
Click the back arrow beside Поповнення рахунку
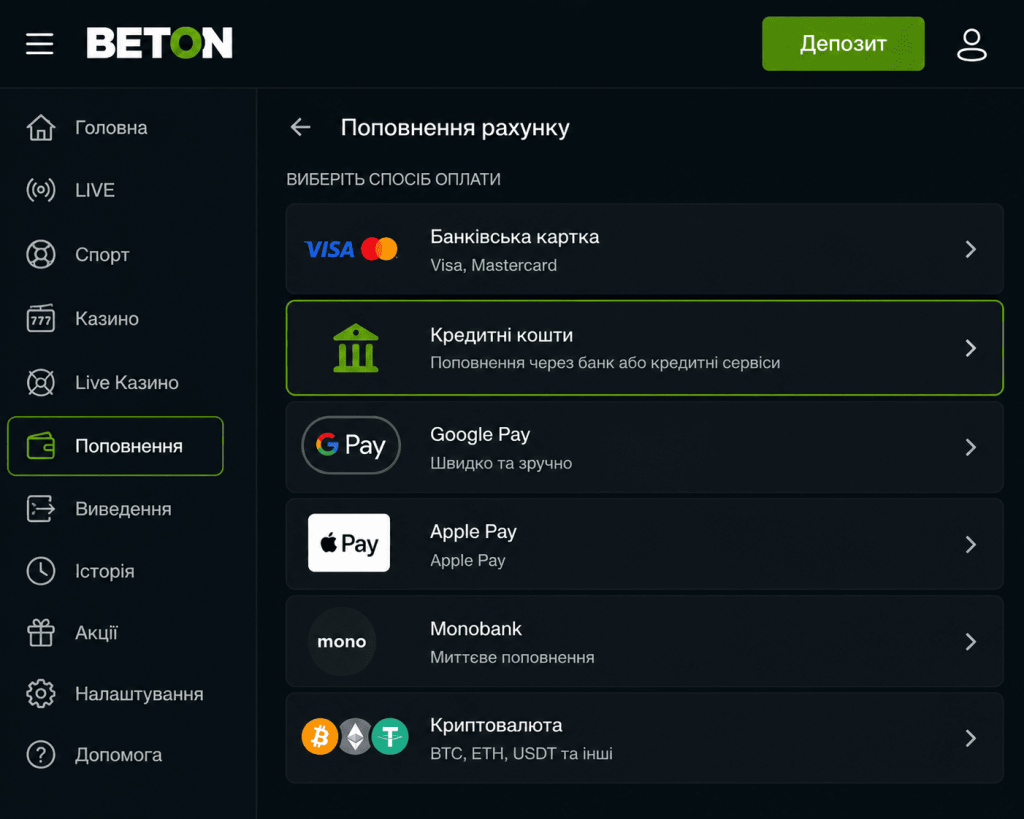pyautogui.click(x=300, y=127)
